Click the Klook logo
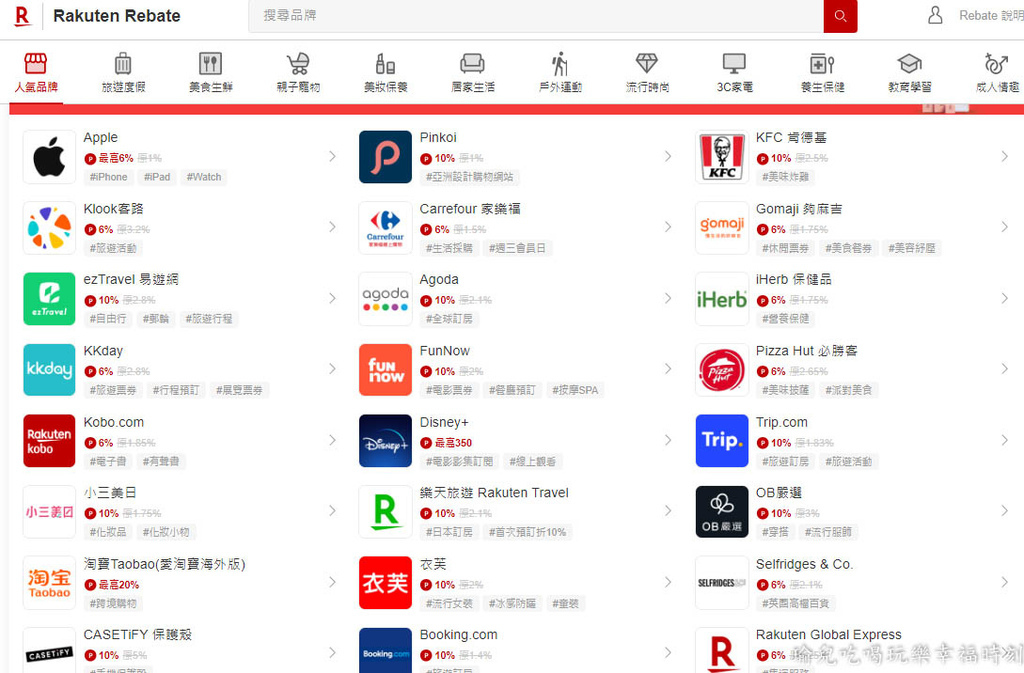This screenshot has width=1024, height=673. [x=50, y=228]
